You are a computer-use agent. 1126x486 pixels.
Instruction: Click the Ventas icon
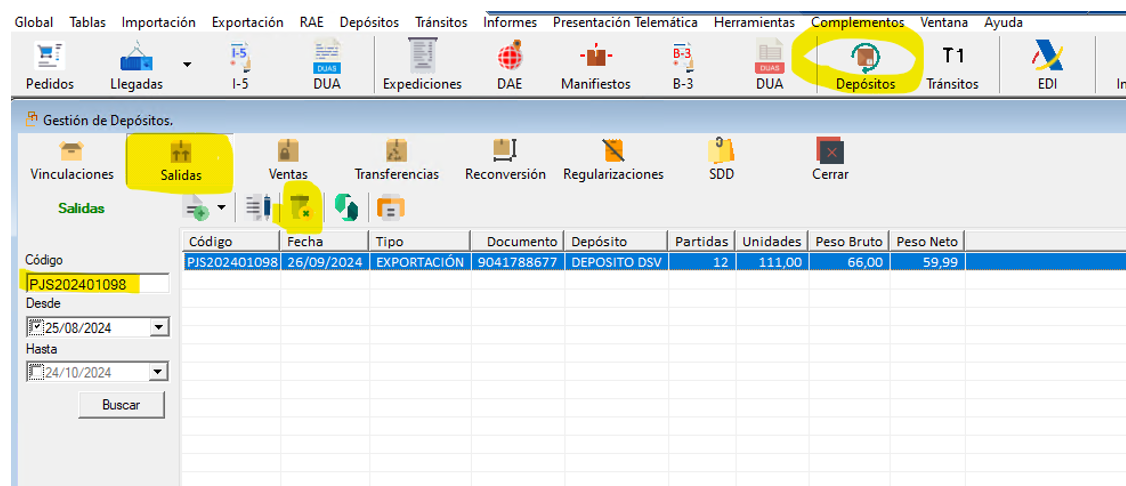tap(288, 152)
